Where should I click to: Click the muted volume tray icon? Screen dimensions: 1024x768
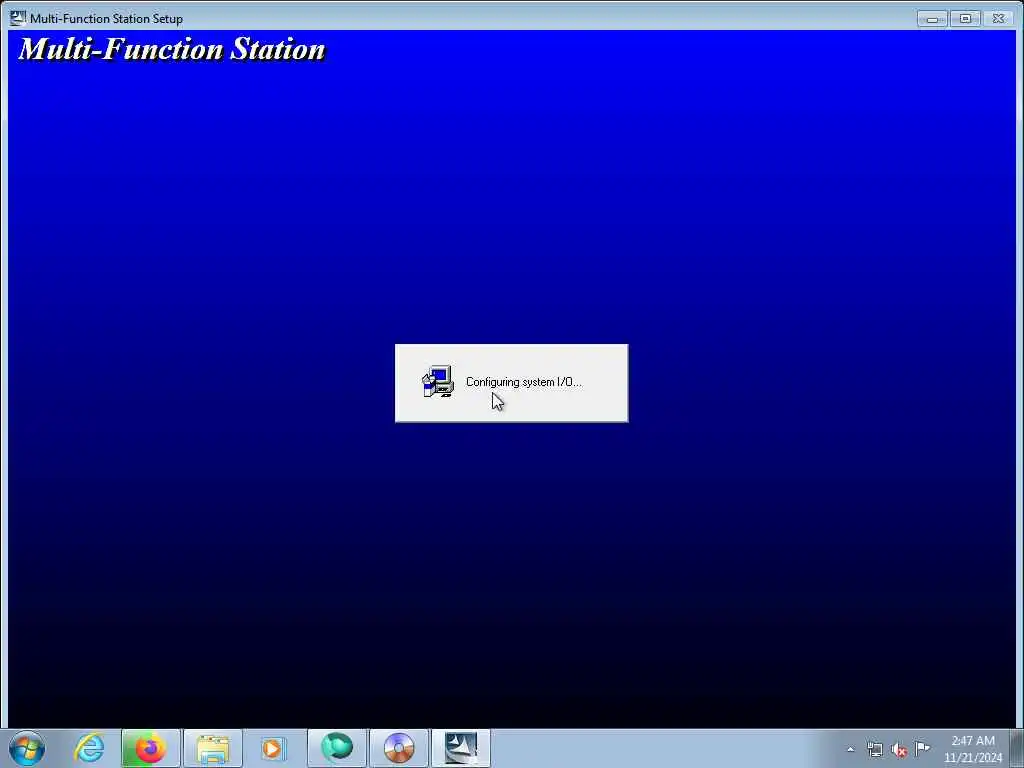tap(899, 749)
